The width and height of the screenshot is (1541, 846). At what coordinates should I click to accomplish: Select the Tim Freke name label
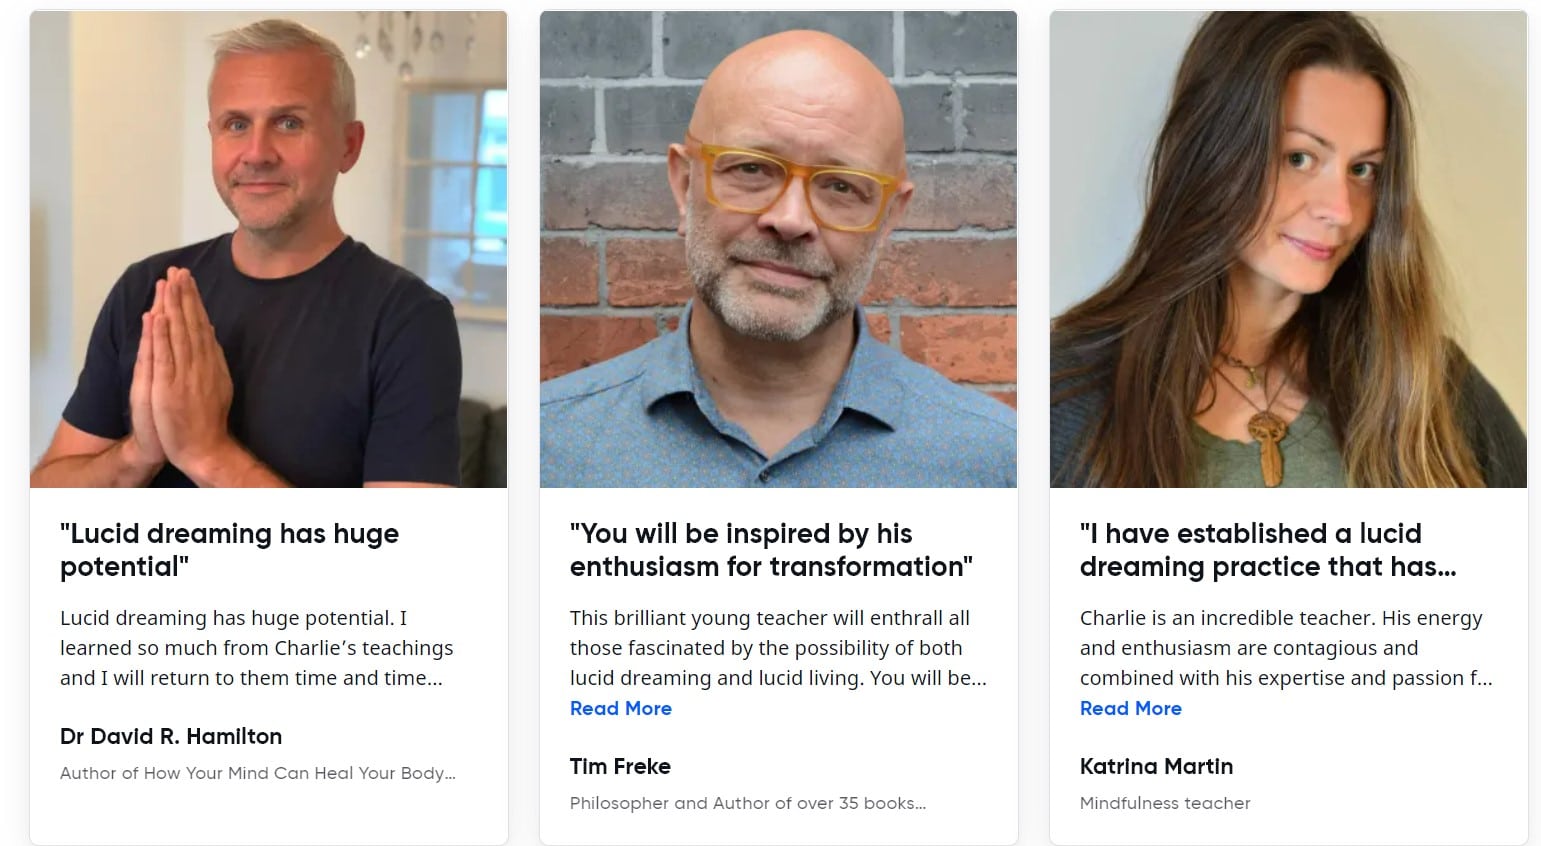point(620,767)
